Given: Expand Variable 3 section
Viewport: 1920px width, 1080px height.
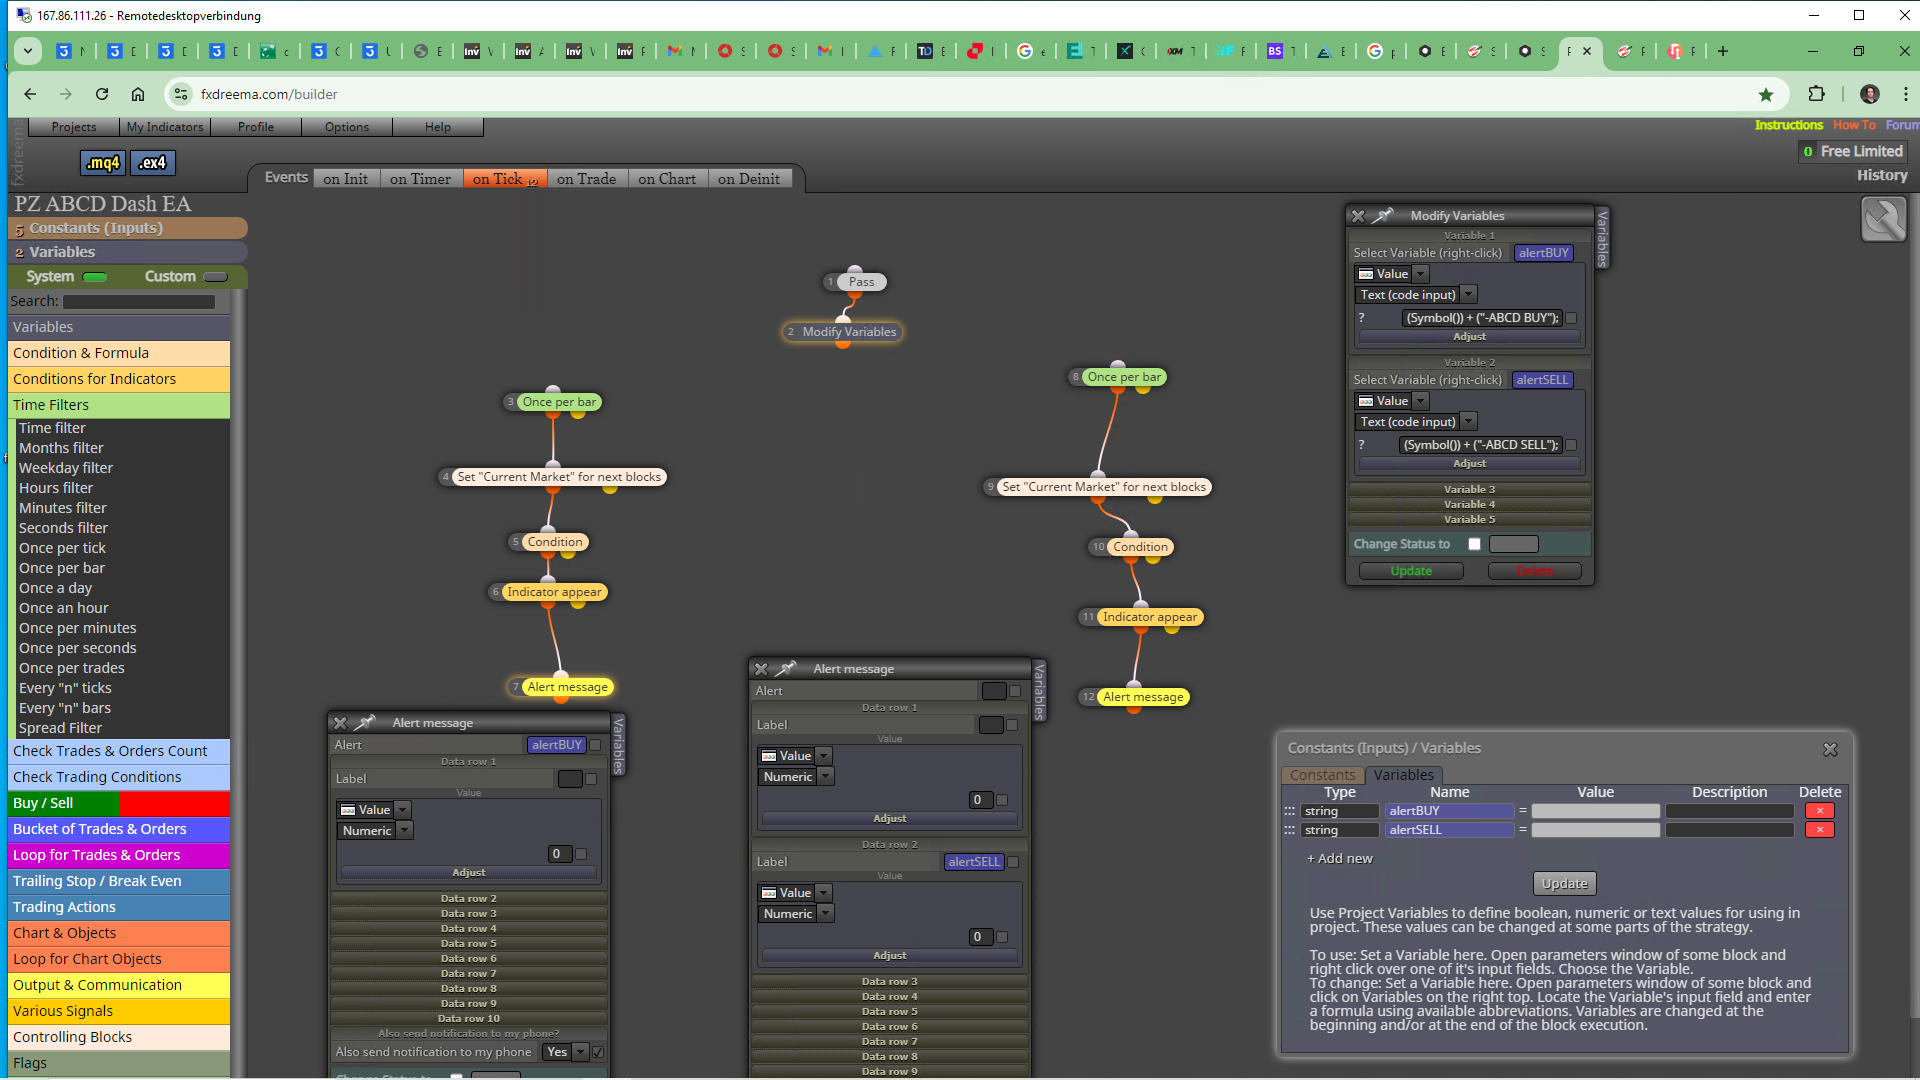Looking at the screenshot, I should (1469, 489).
